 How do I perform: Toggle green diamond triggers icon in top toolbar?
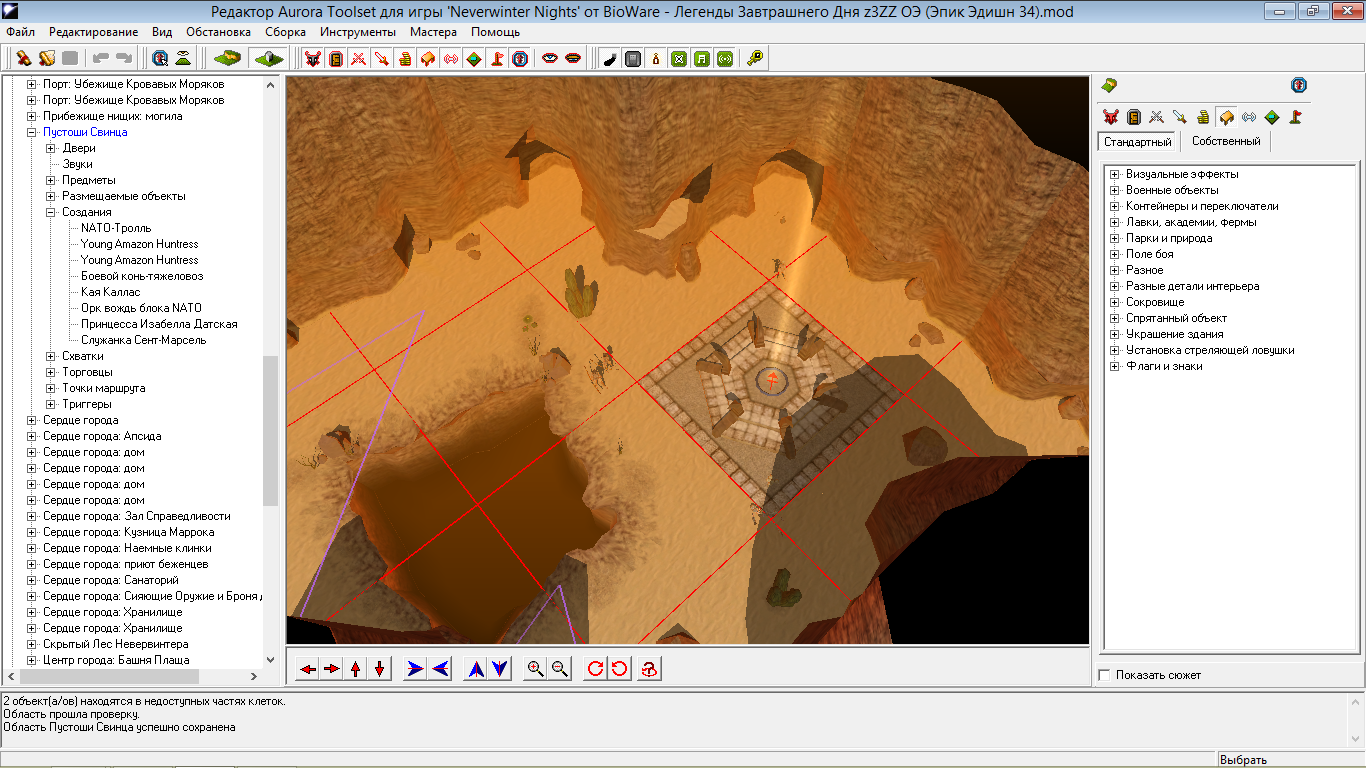pyautogui.click(x=473, y=59)
